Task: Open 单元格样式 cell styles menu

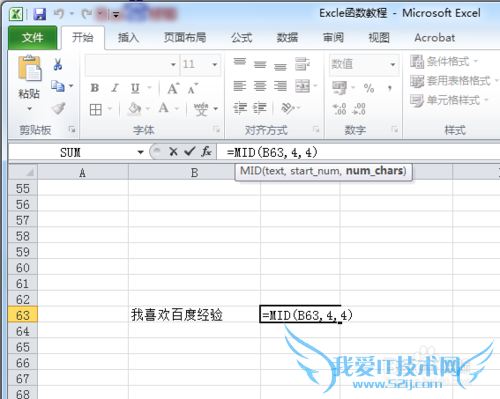Action: 449,100
